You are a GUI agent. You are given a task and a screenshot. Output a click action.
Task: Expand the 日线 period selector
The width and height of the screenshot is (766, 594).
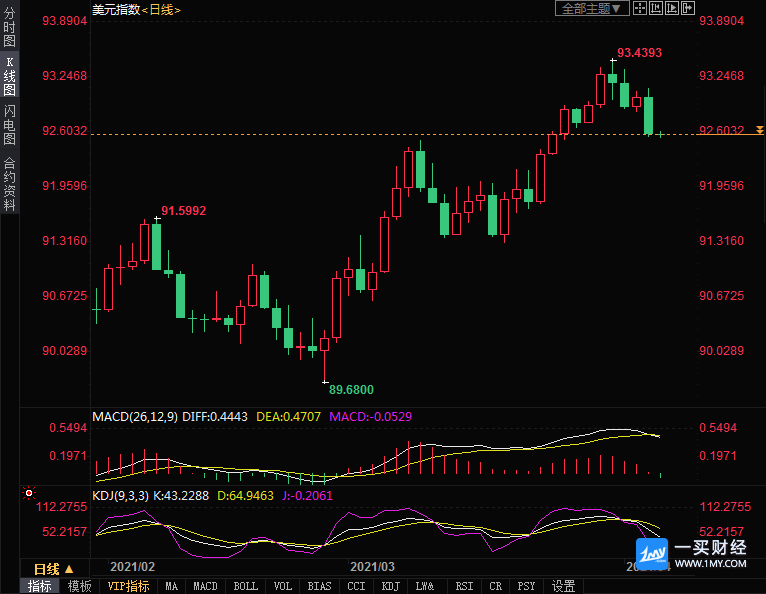[54, 569]
